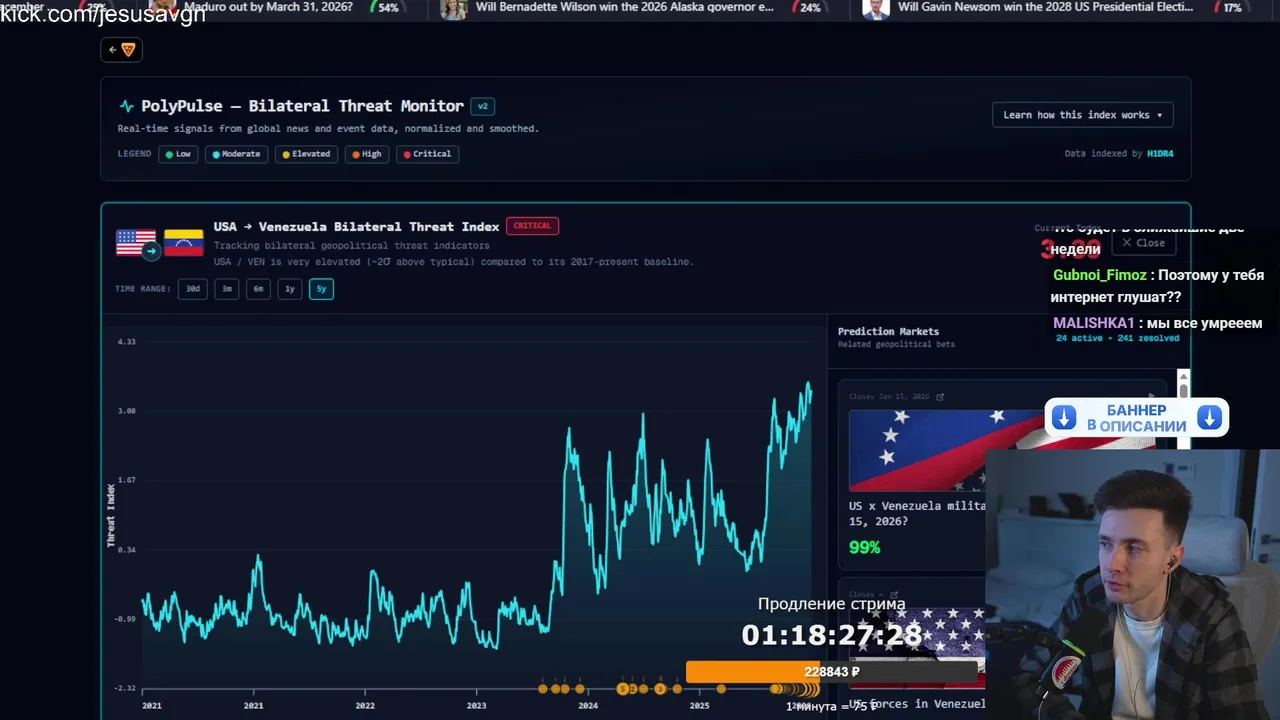Click the 3.00 y-axis value
The width and height of the screenshot is (1280, 720).
(x=126, y=411)
